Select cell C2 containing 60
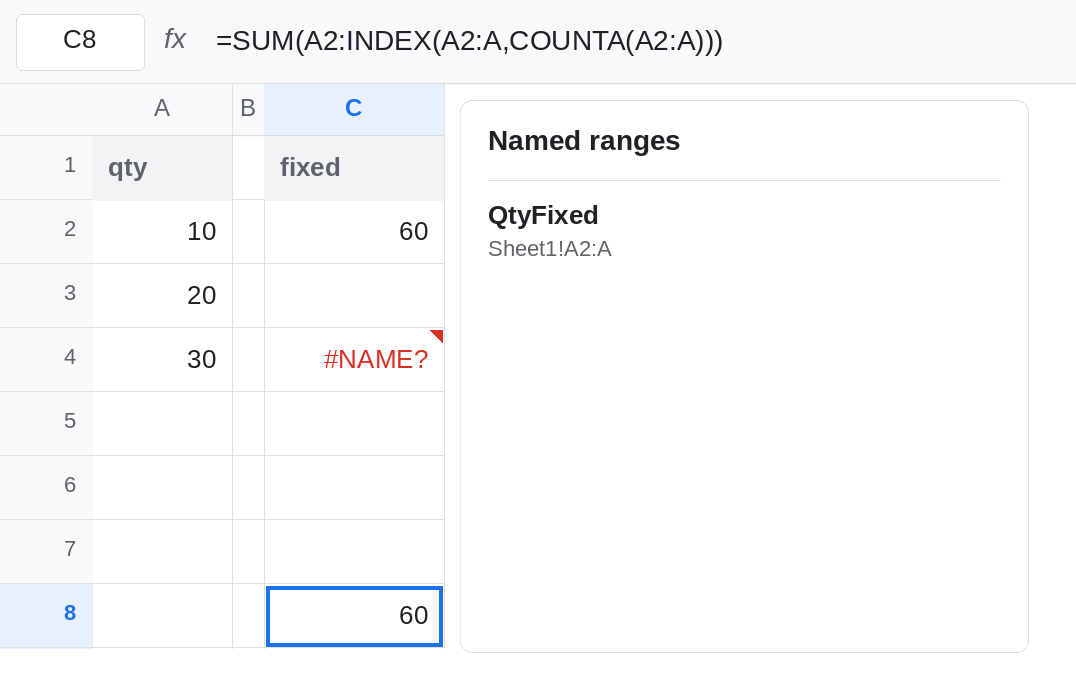 354,231
